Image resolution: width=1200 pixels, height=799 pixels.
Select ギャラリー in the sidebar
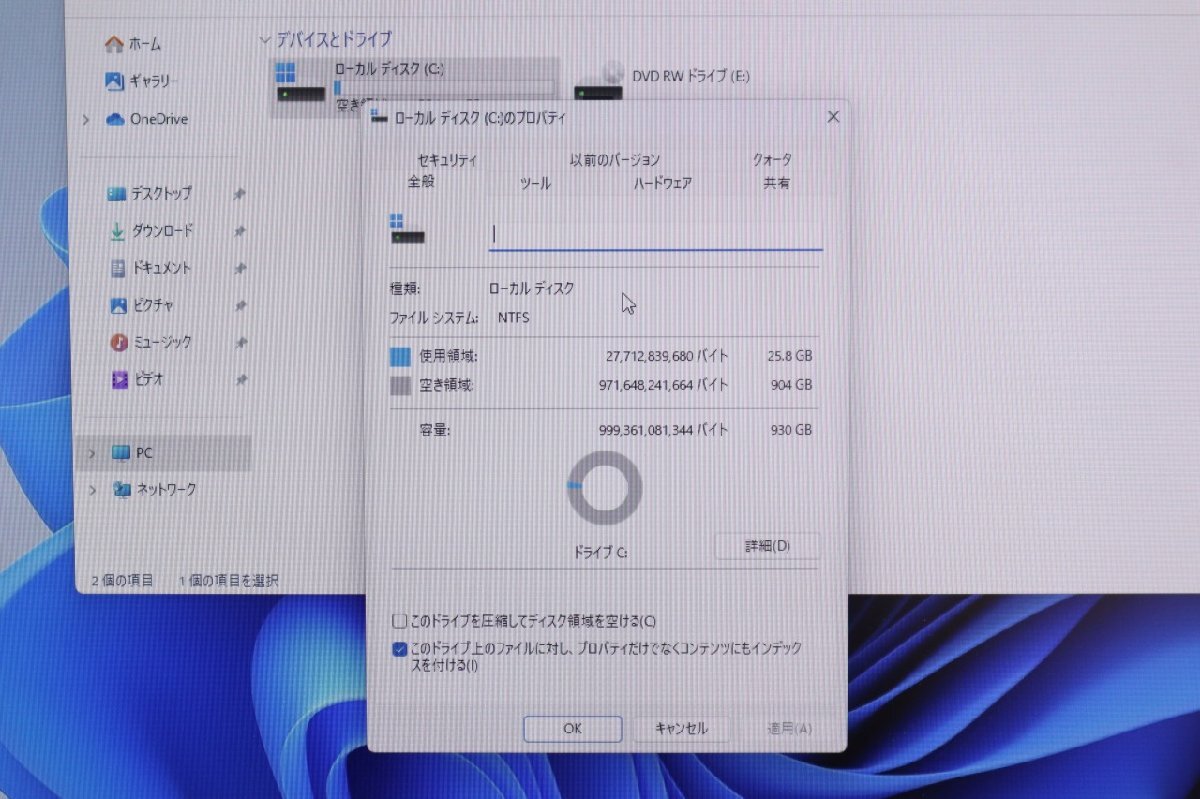(x=152, y=81)
